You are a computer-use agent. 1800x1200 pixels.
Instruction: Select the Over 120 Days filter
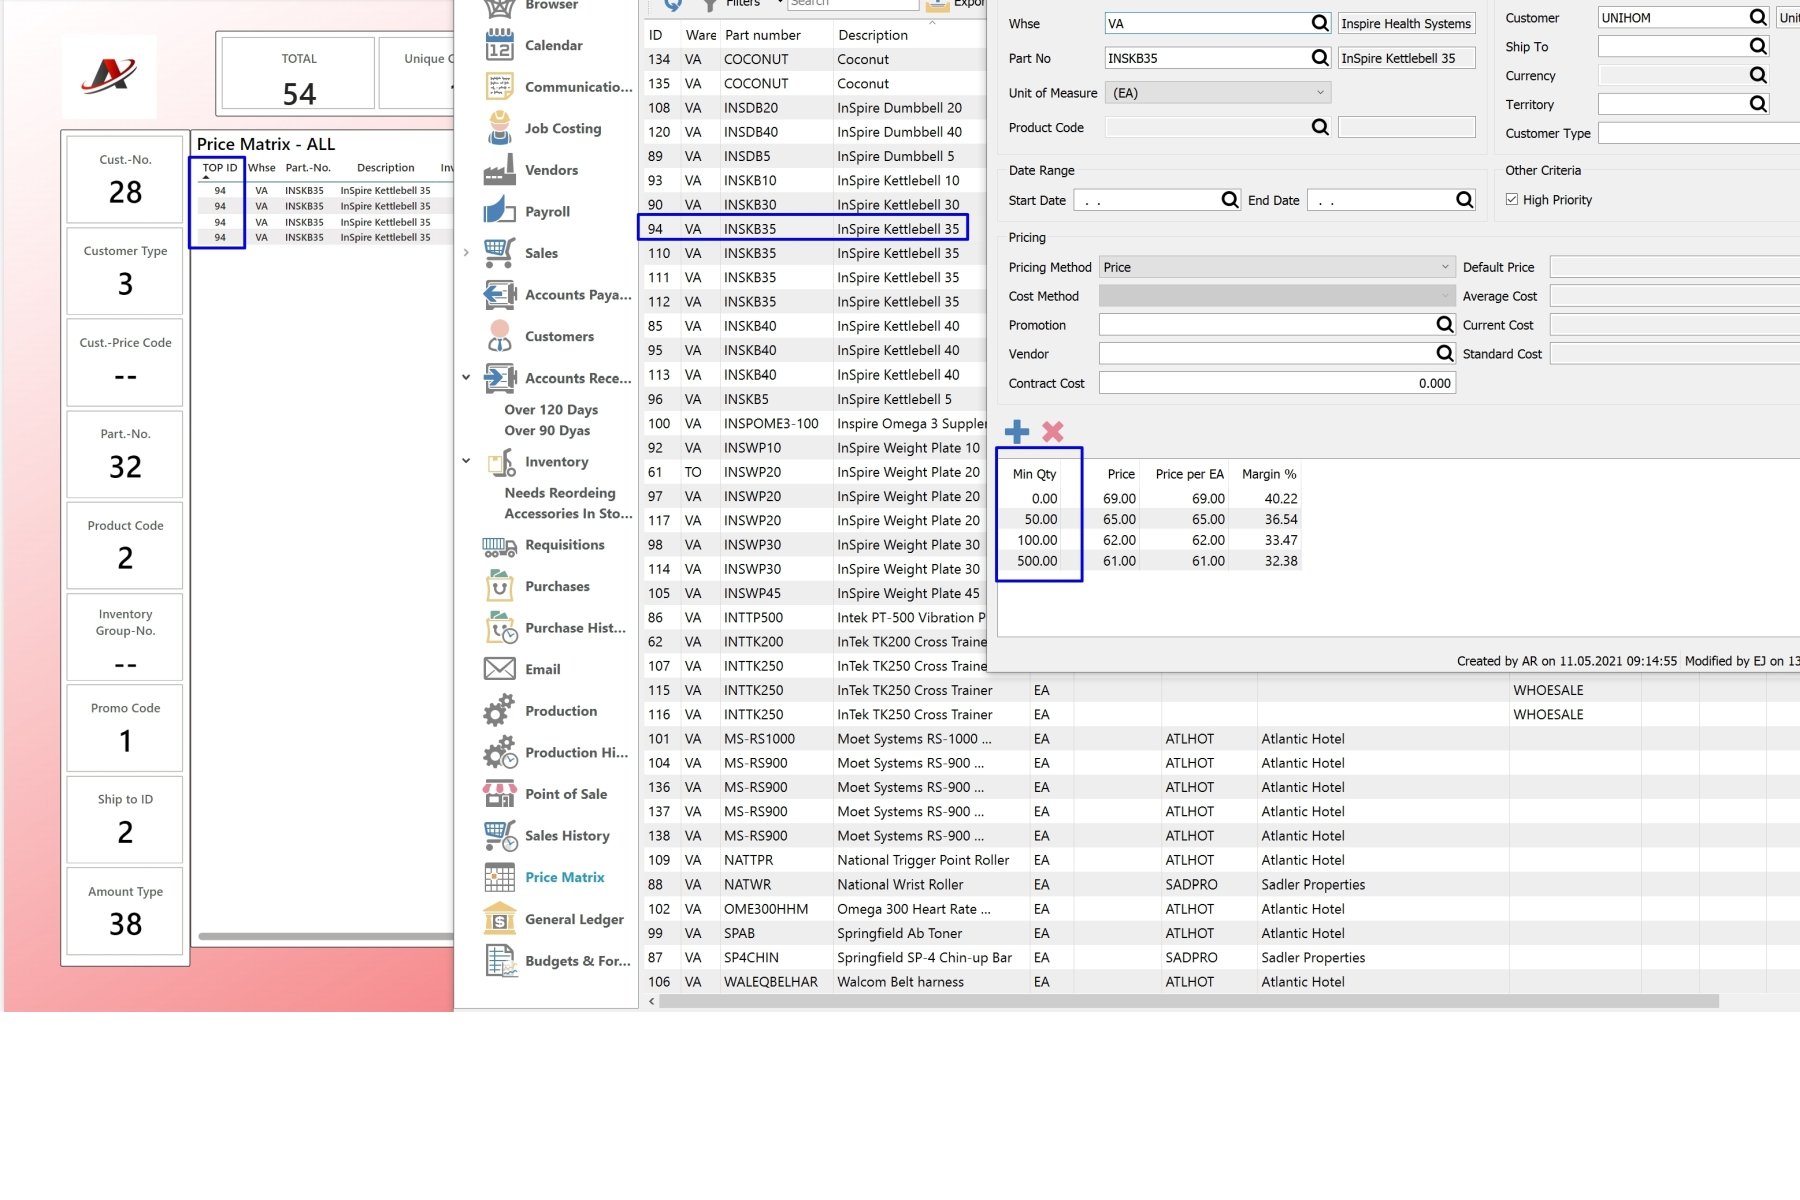(x=551, y=410)
